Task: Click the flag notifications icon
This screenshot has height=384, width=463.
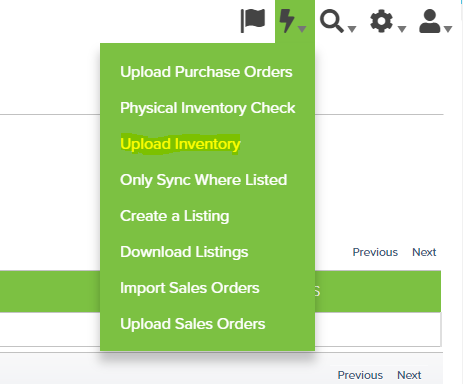Action: click(x=253, y=21)
